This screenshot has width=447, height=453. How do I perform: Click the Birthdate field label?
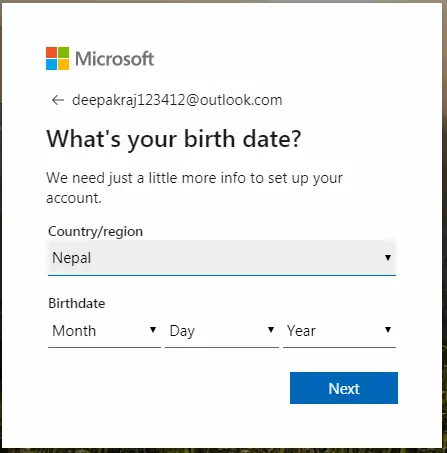click(77, 303)
